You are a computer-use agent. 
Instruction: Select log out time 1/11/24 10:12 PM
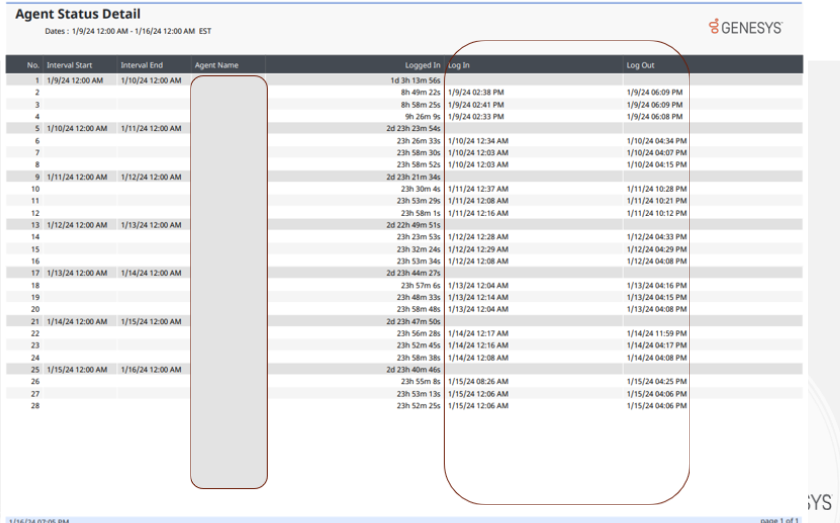tap(657, 213)
